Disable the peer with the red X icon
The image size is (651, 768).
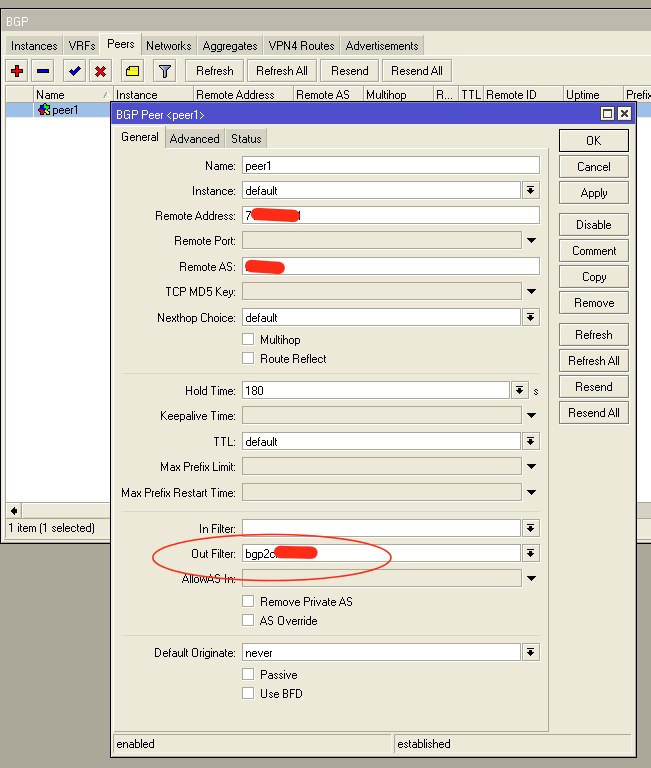click(100, 71)
